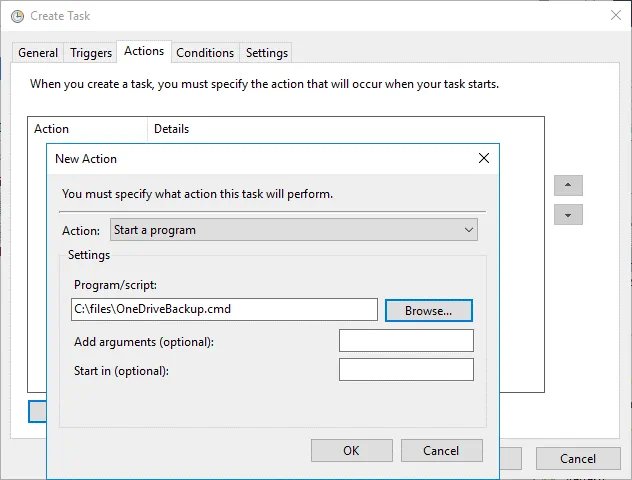632x480 pixels.
Task: Select the Actions tab
Action: coord(144,51)
